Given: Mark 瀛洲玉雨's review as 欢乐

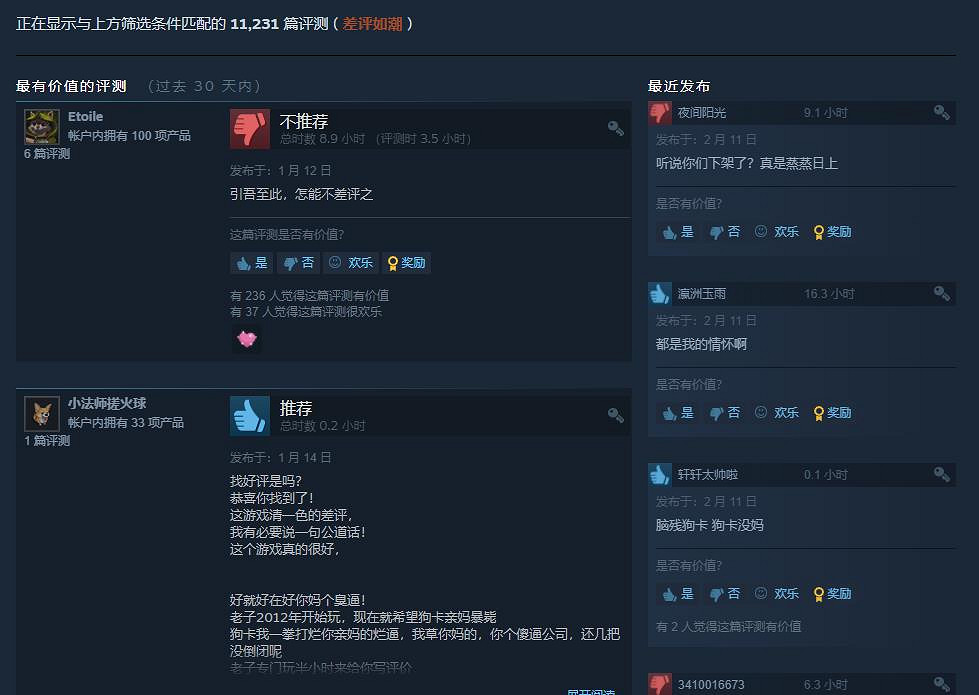Looking at the screenshot, I should pyautogui.click(x=777, y=413).
